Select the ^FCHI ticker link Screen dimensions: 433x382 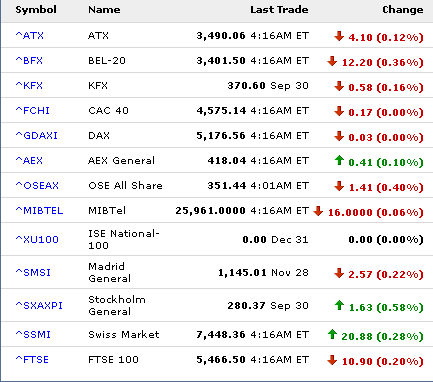32,110
